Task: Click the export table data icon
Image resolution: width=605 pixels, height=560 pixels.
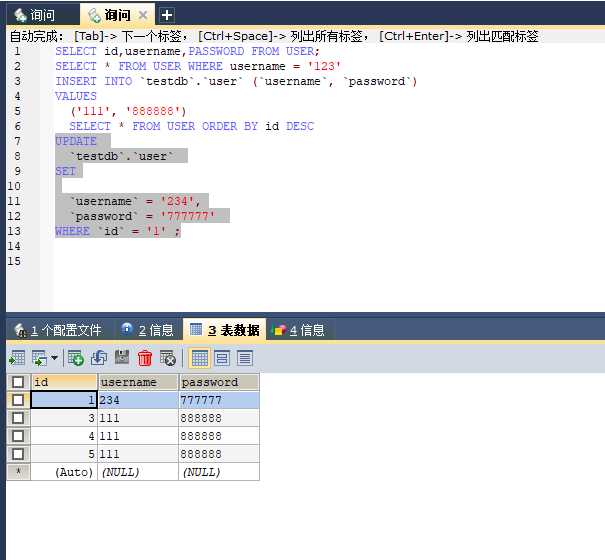Action: [17, 358]
